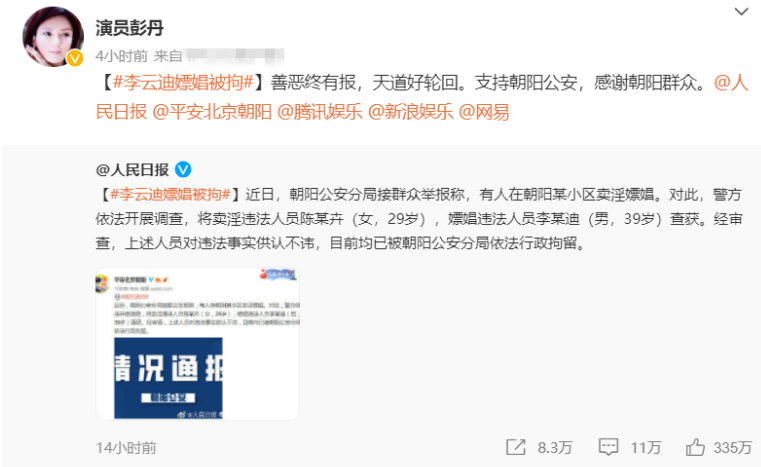Screen dimensions: 761x467
Task: Click the repost share icon
Action: tap(515, 447)
